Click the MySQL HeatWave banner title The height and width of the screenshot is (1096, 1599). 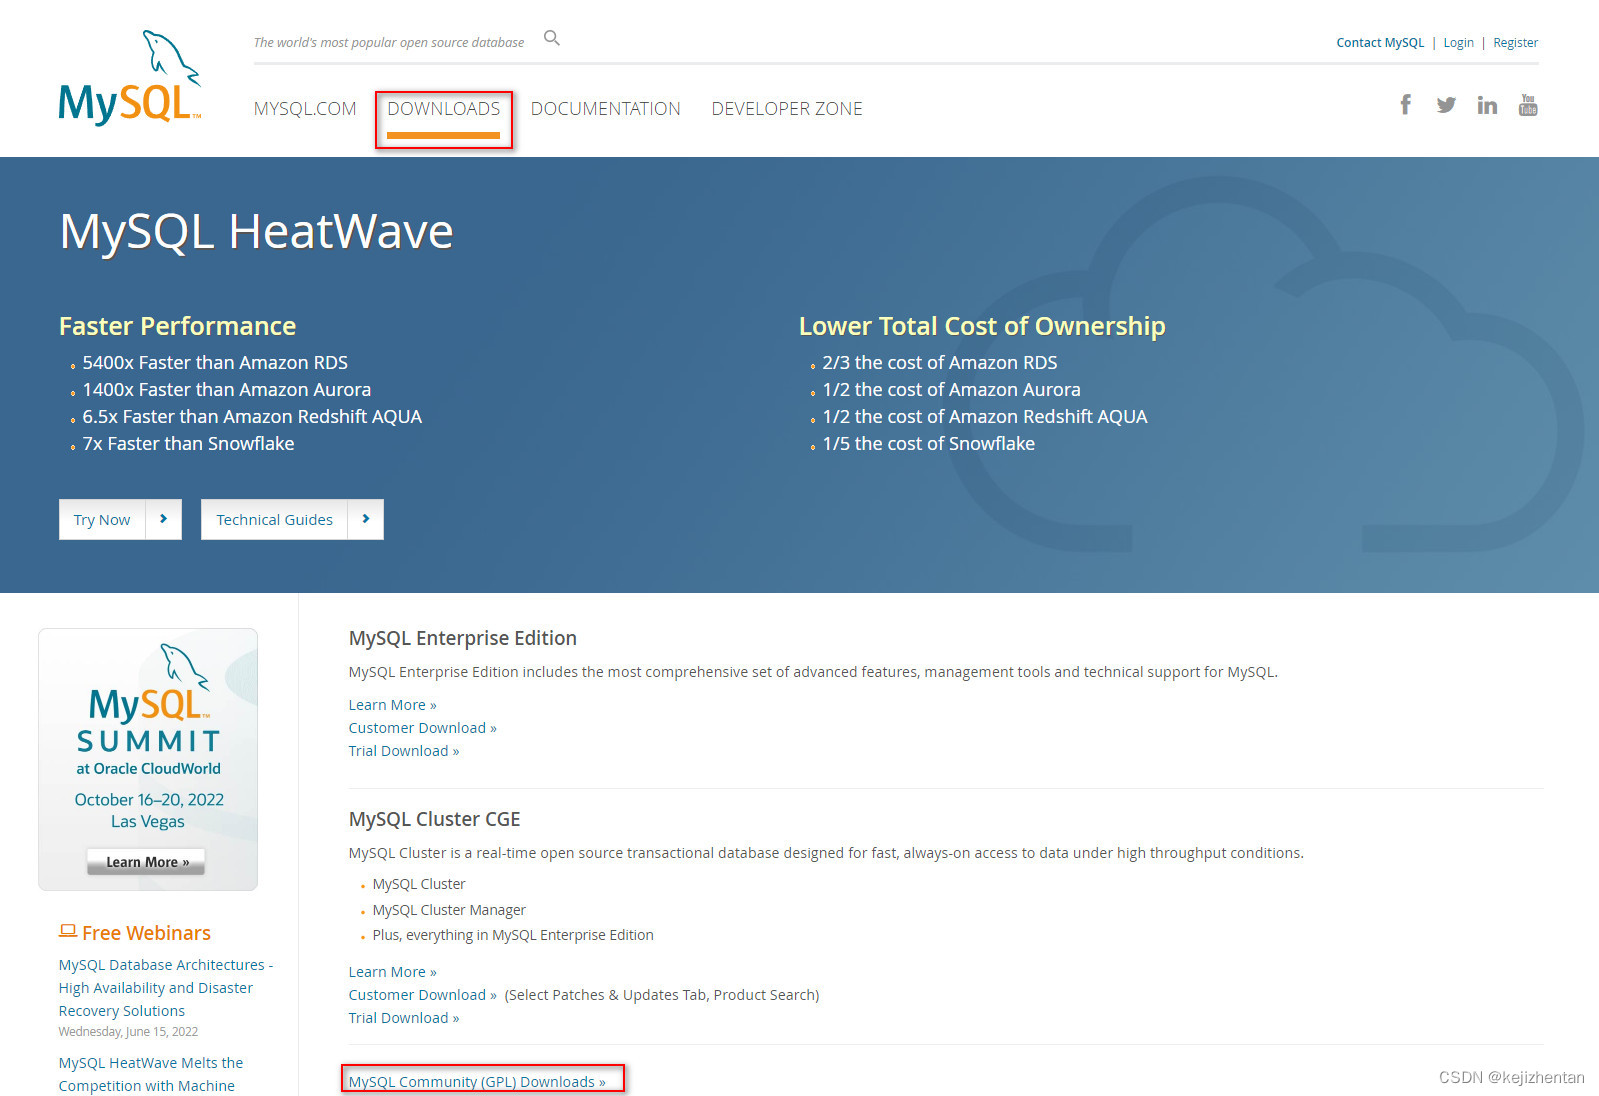256,231
